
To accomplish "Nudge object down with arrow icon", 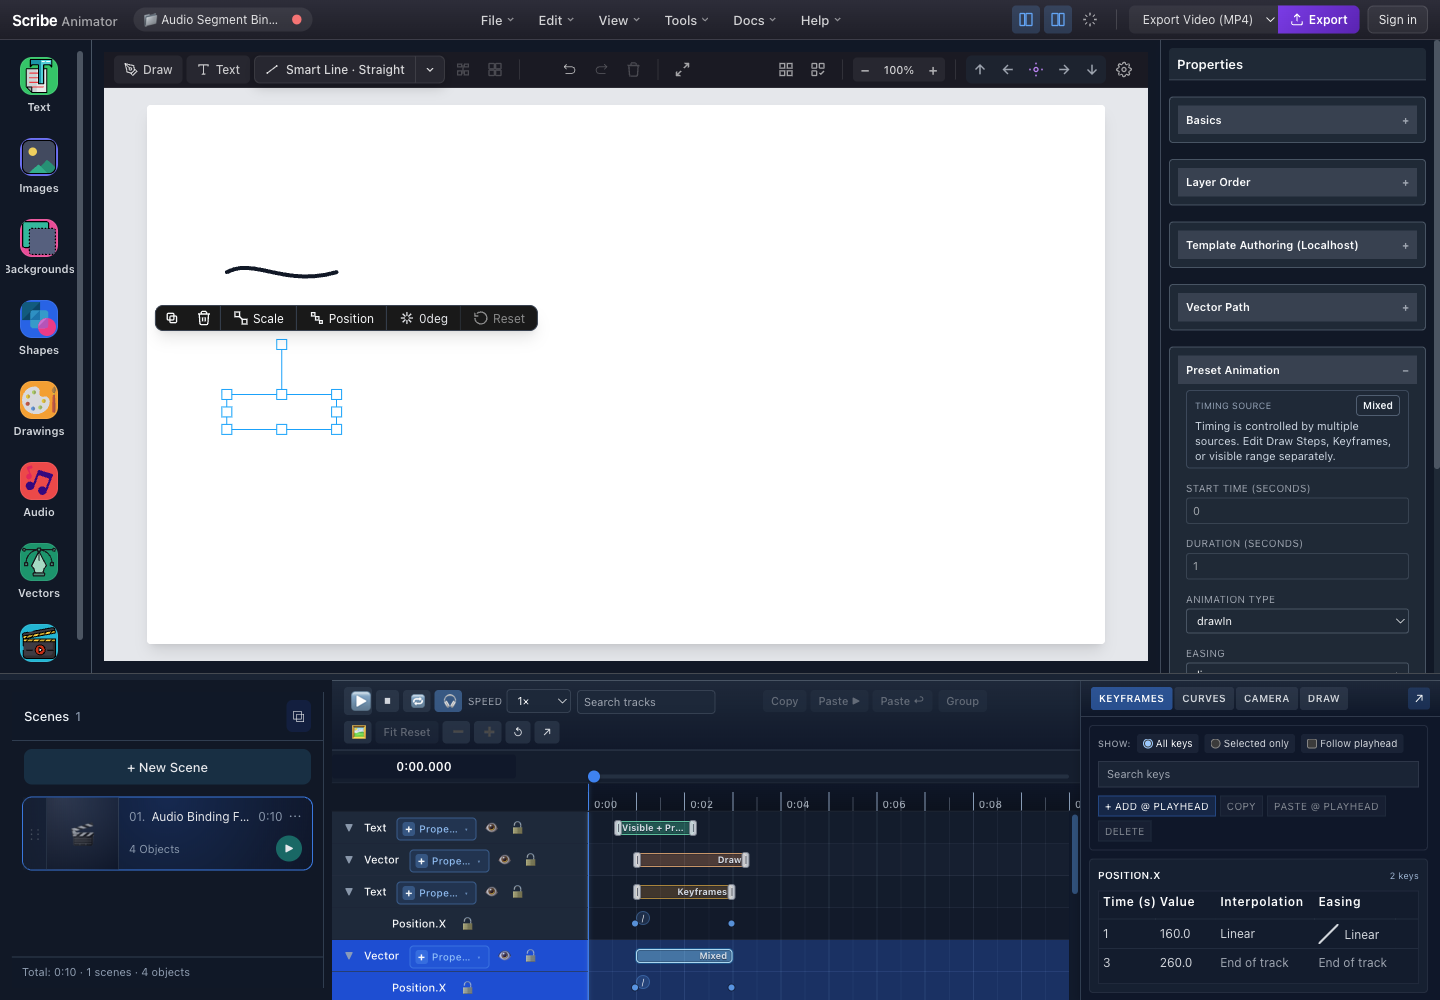I will point(1092,70).
